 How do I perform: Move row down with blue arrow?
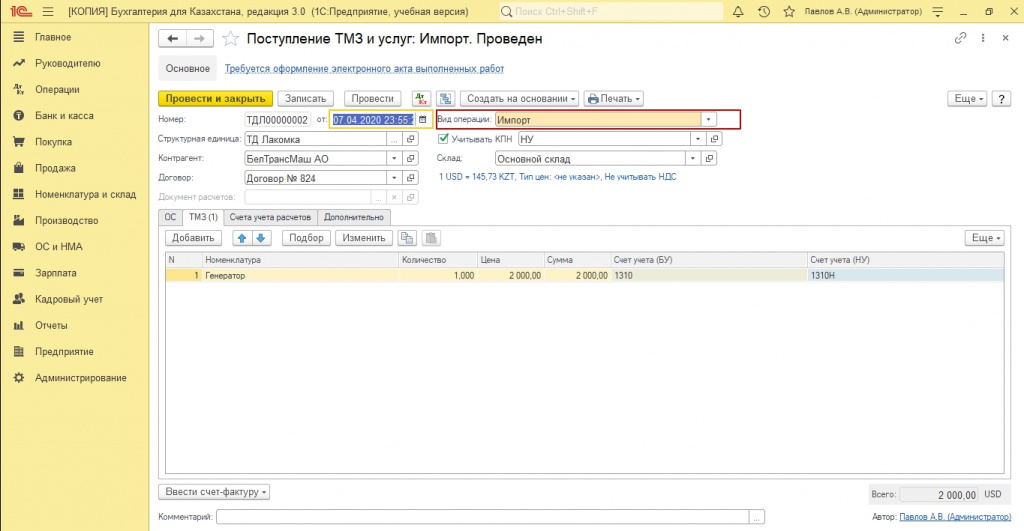[261, 238]
